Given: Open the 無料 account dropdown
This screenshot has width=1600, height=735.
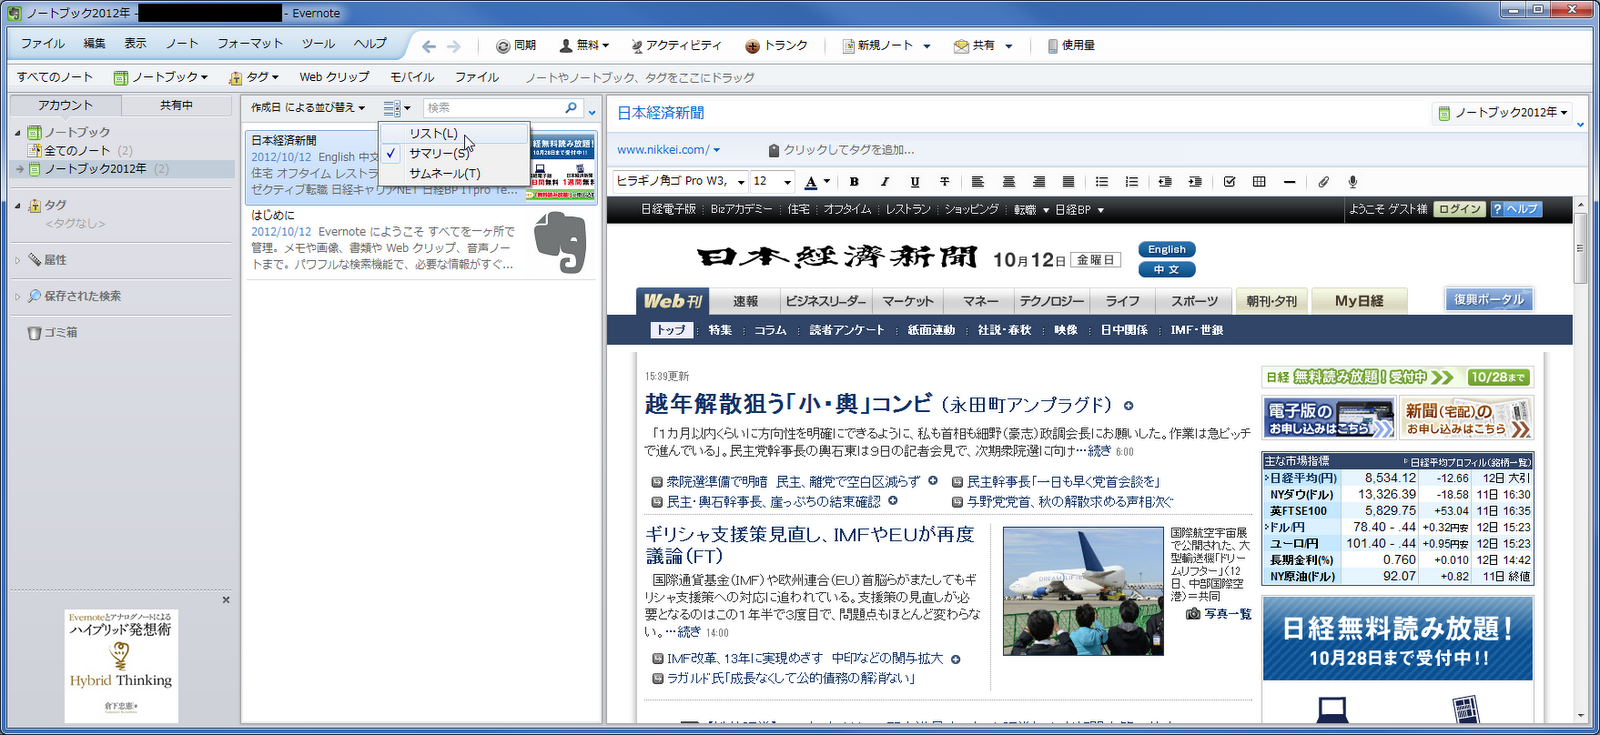Looking at the screenshot, I should (x=584, y=46).
